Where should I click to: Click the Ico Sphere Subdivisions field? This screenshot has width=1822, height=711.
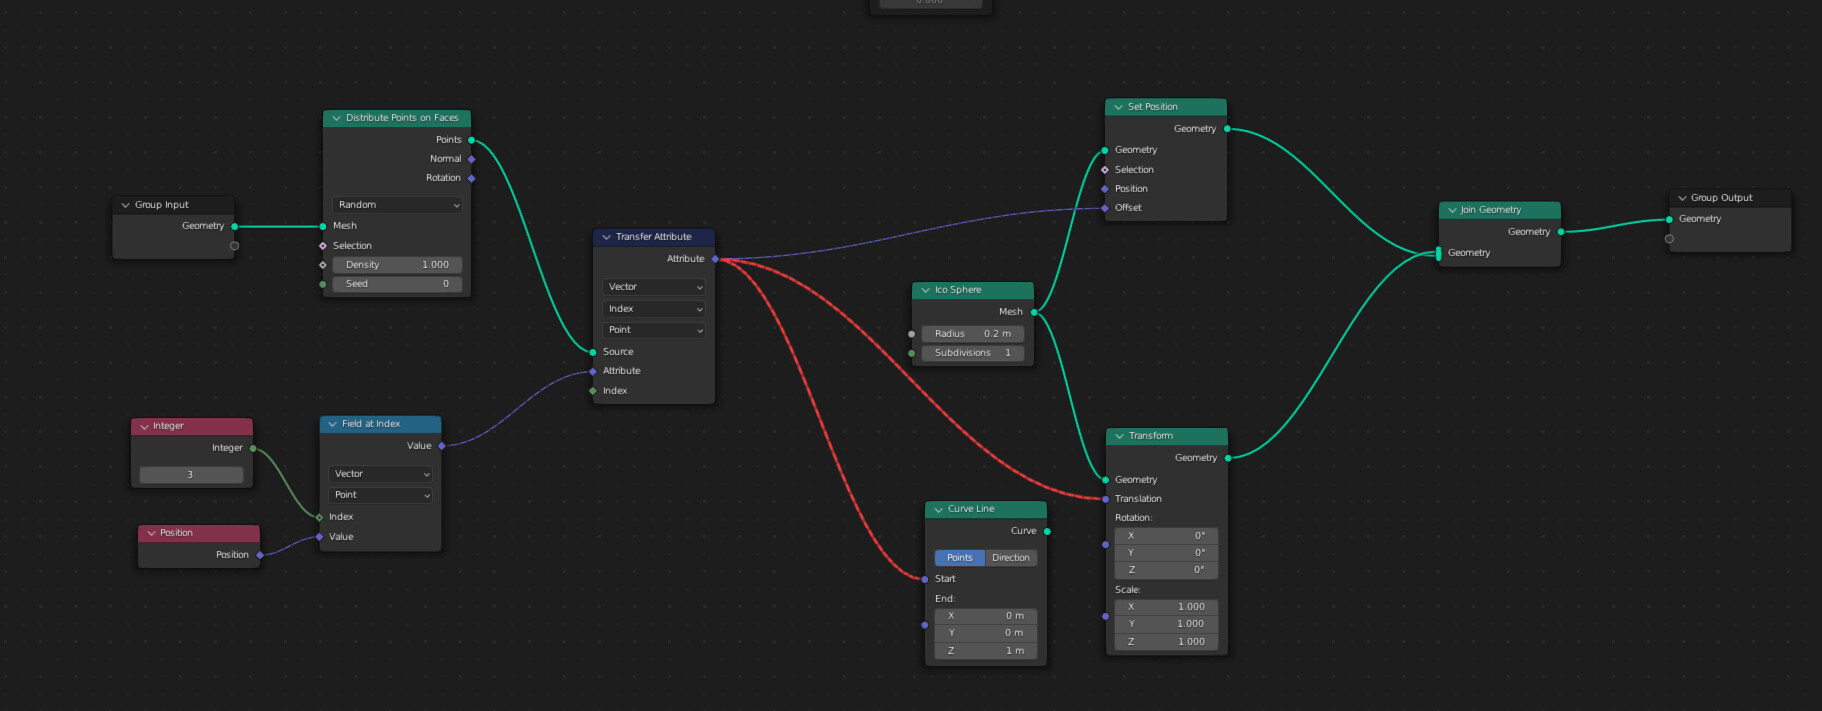(973, 353)
